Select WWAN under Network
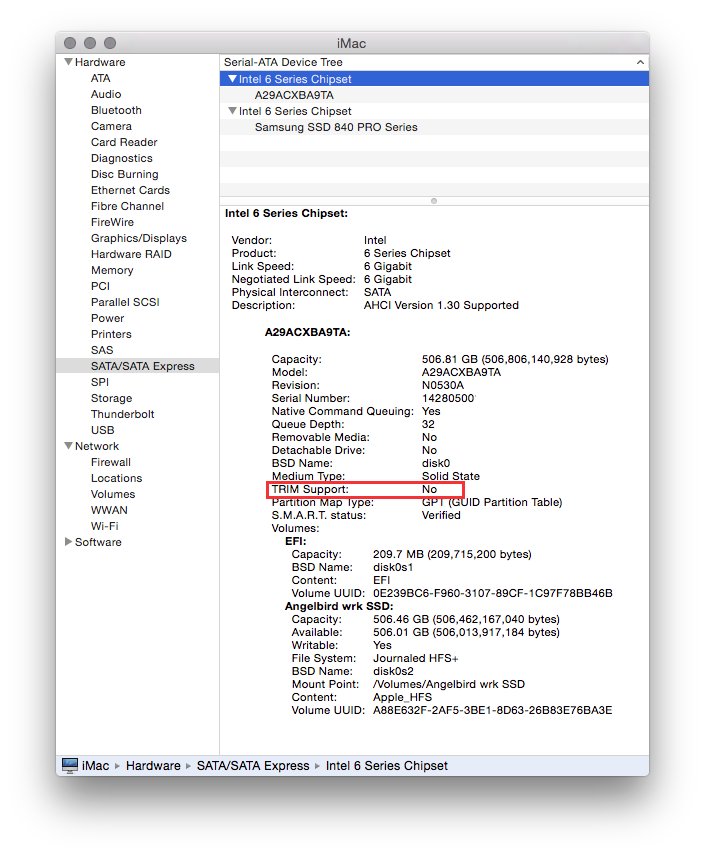Viewport: 705px width, 856px height. point(109,510)
